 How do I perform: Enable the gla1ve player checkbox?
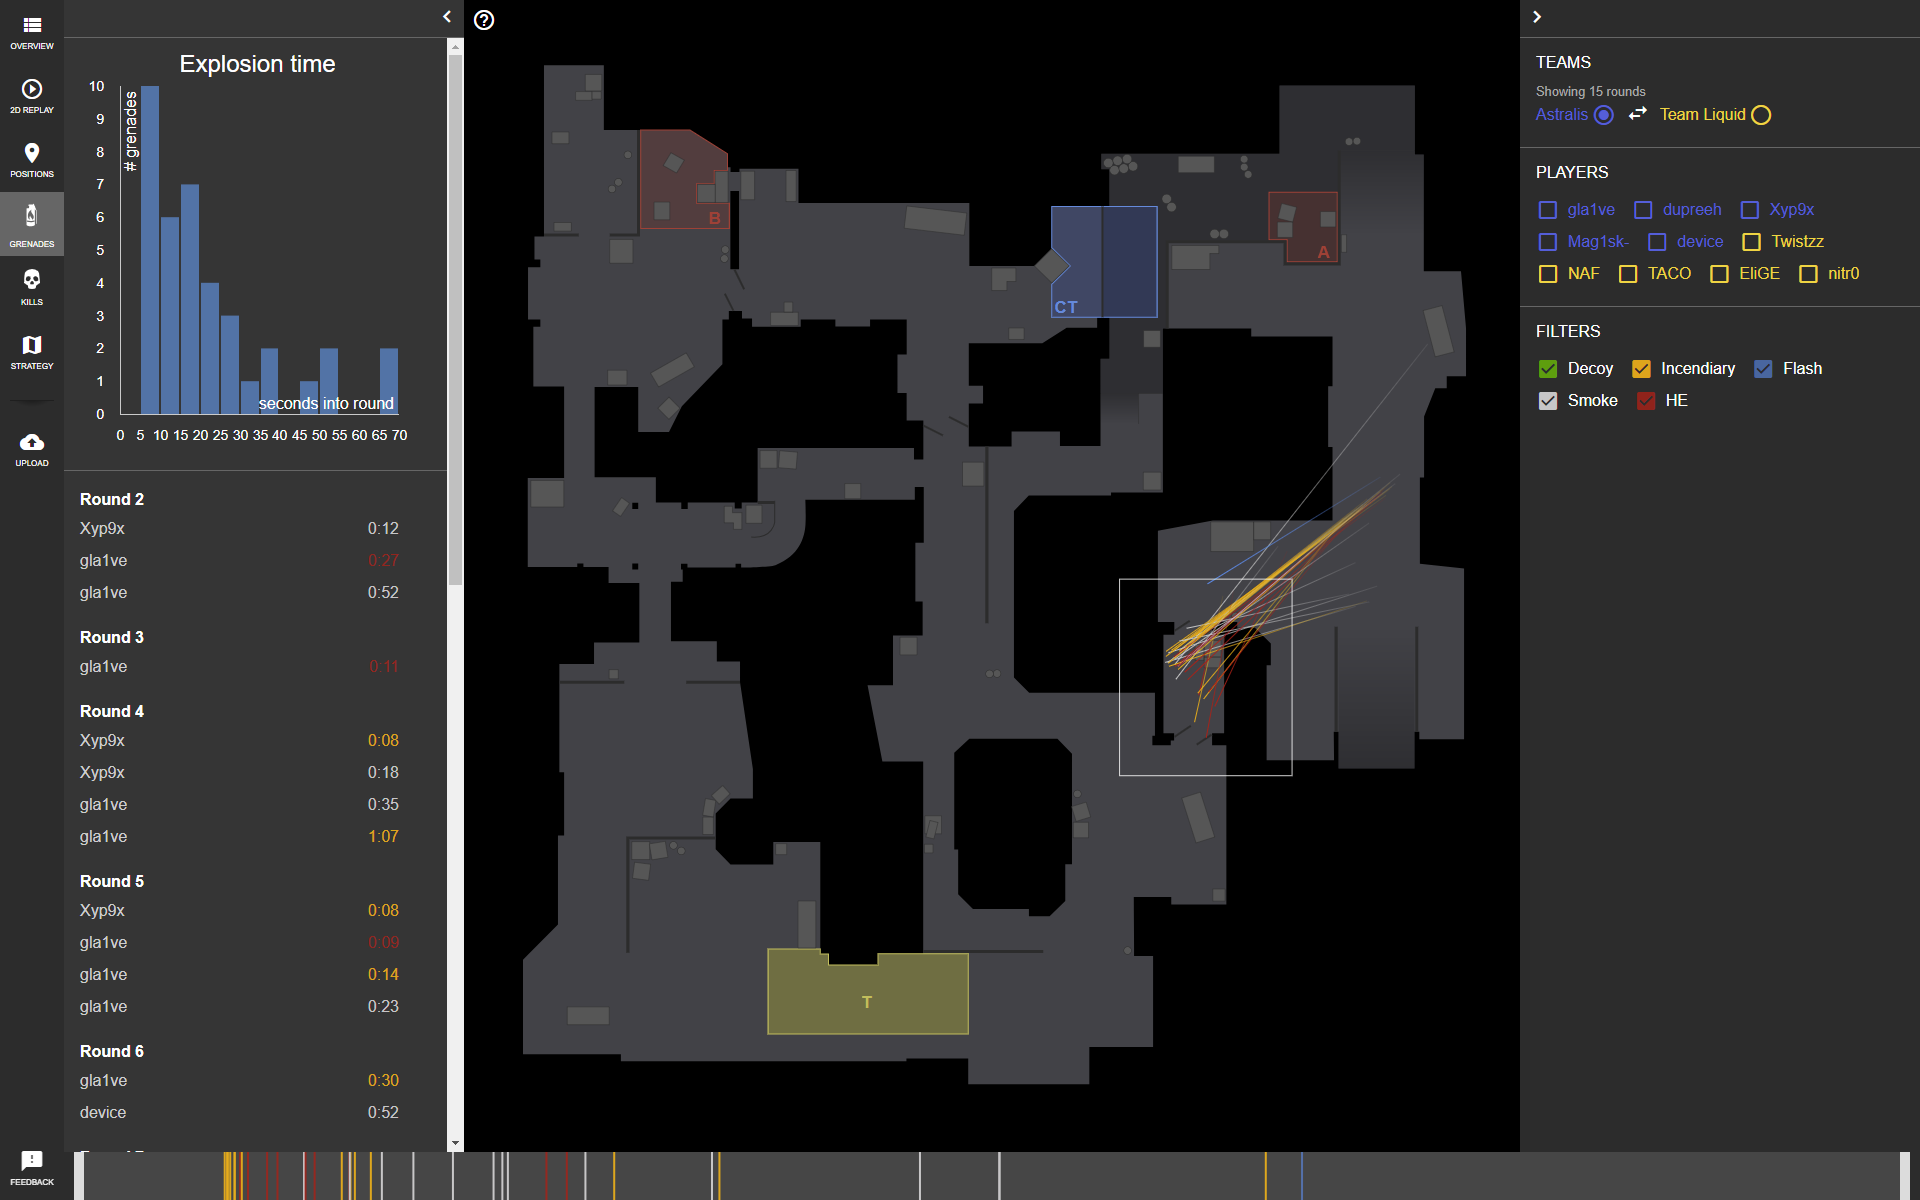1548,210
